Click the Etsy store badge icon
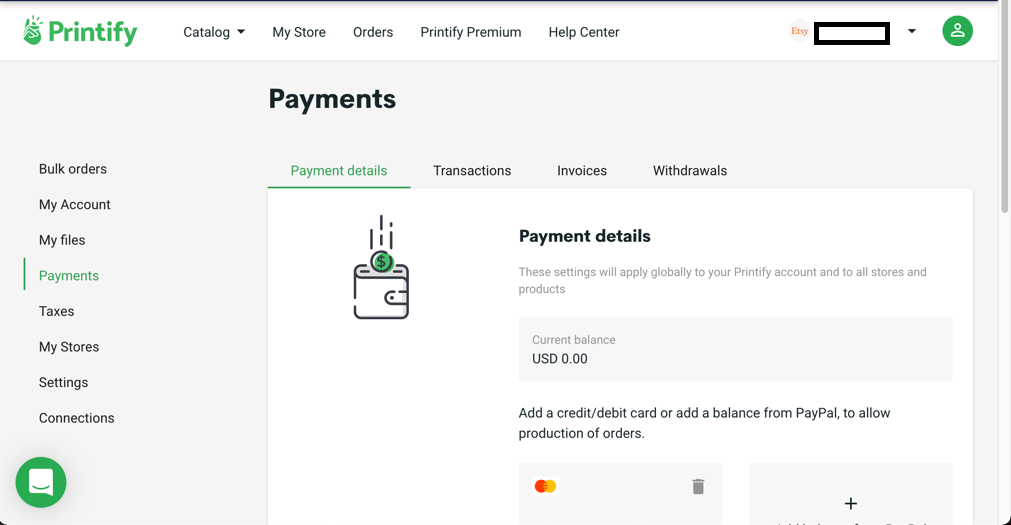This screenshot has width=1011, height=525. point(800,31)
